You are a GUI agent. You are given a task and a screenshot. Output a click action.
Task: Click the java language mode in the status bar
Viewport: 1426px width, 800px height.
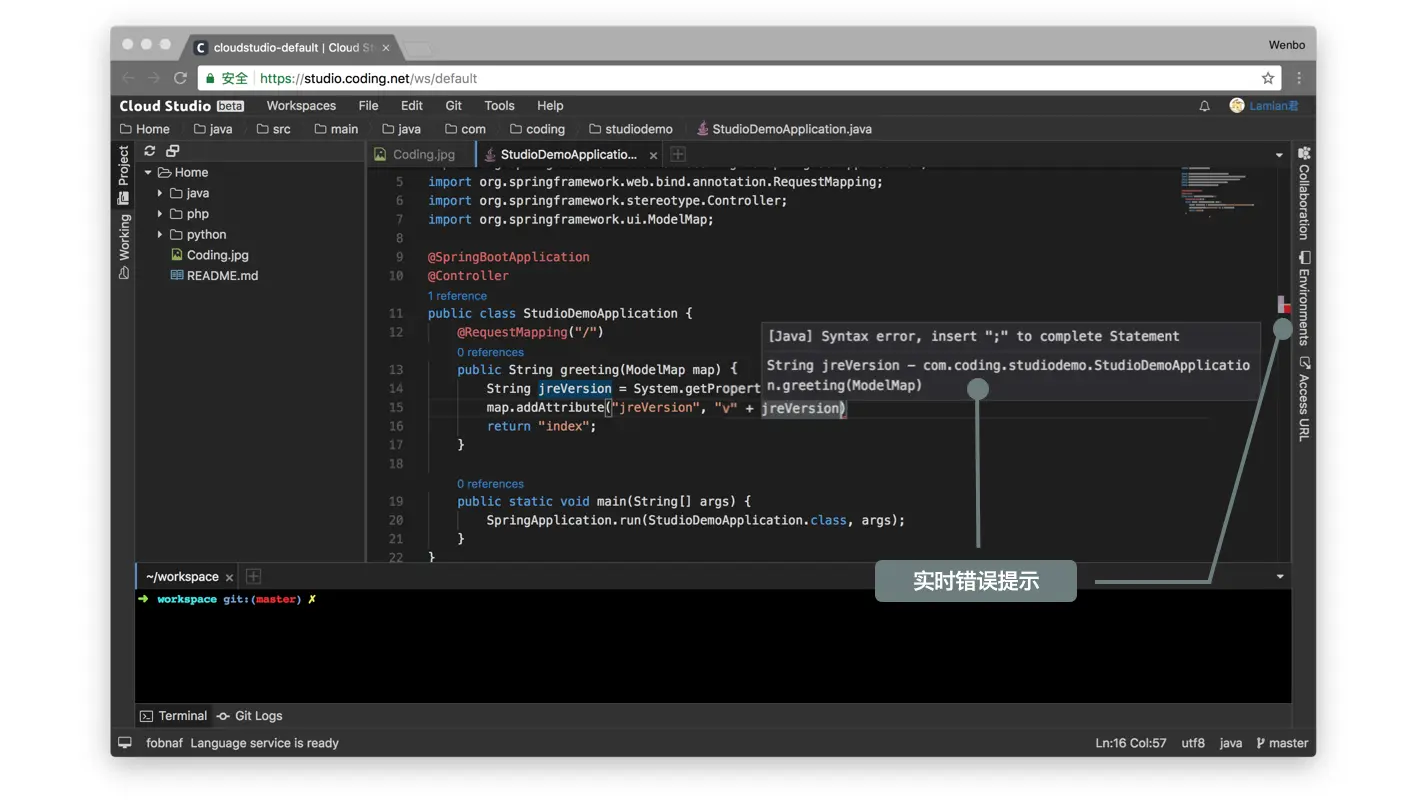[x=1231, y=743]
